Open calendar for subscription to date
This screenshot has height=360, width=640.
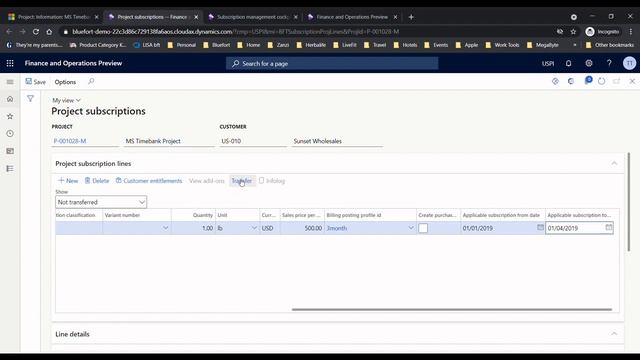click(x=609, y=227)
